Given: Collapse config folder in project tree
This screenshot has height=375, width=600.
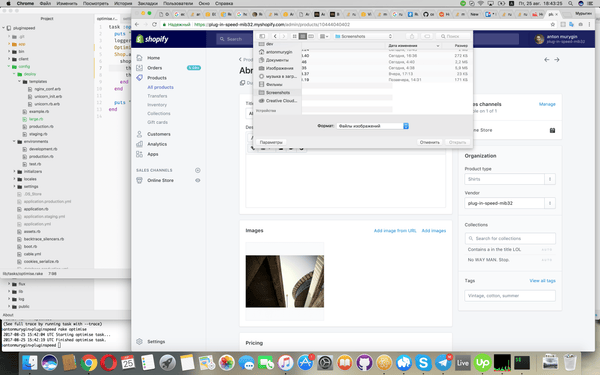Looking at the screenshot, I should coord(9,67).
